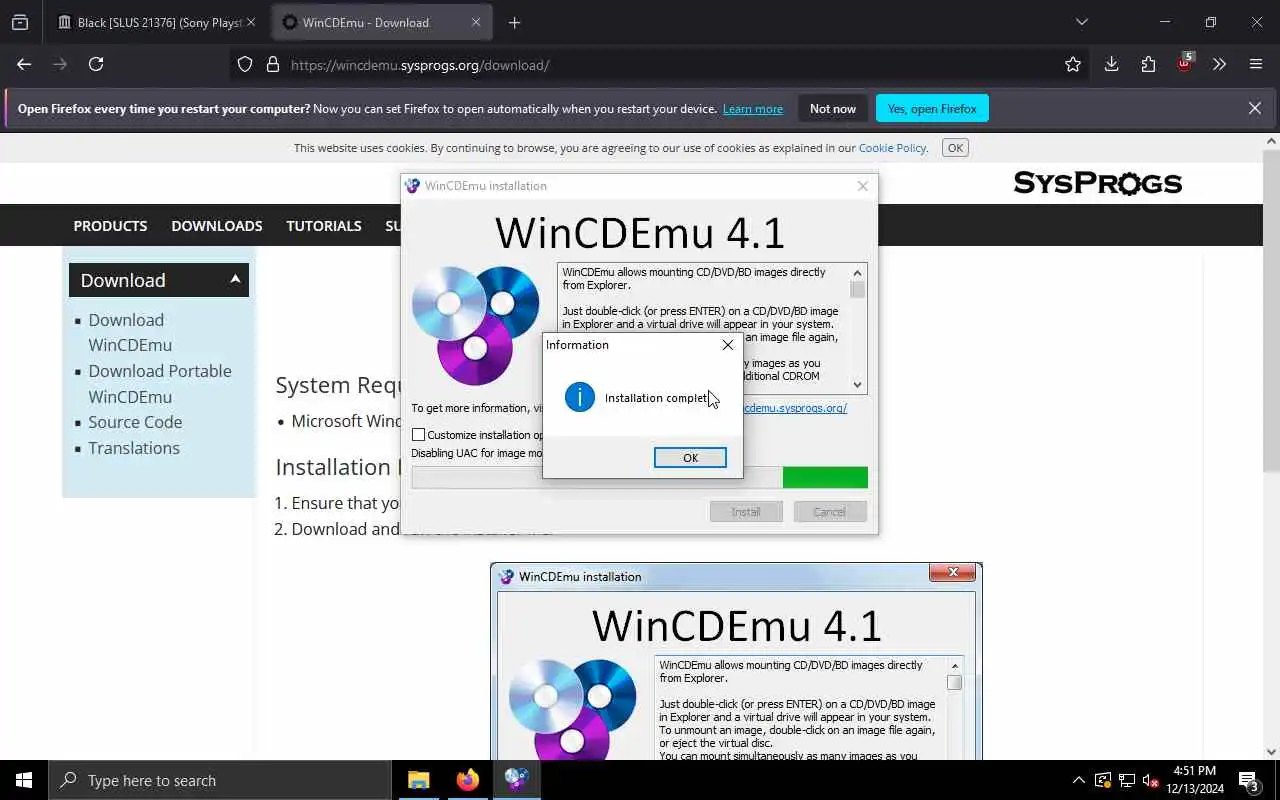Image resolution: width=1280 pixels, height=800 pixels.
Task: Expand more tools overflow chevron
Action: pos(1219,64)
